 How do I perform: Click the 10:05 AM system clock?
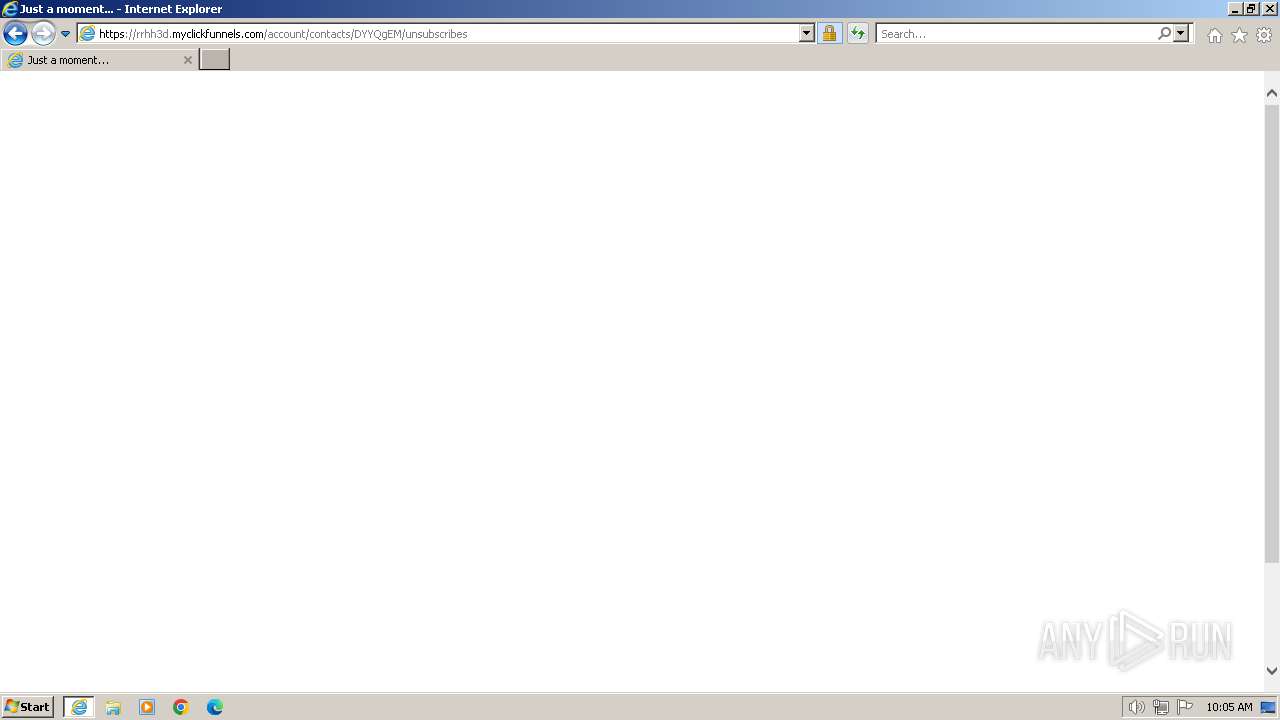[x=1229, y=707]
